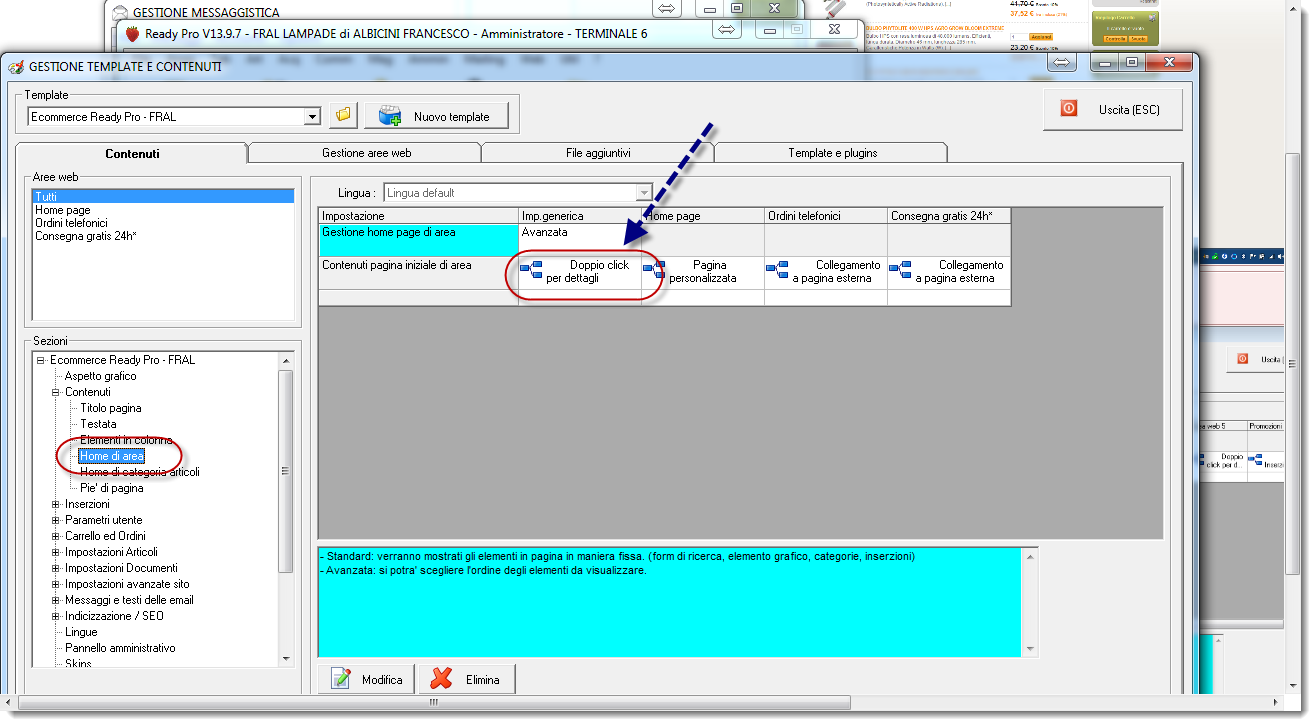The width and height of the screenshot is (1316, 726).
Task: Click the Consegna gratis 24h* column header
Action: pos(949,216)
